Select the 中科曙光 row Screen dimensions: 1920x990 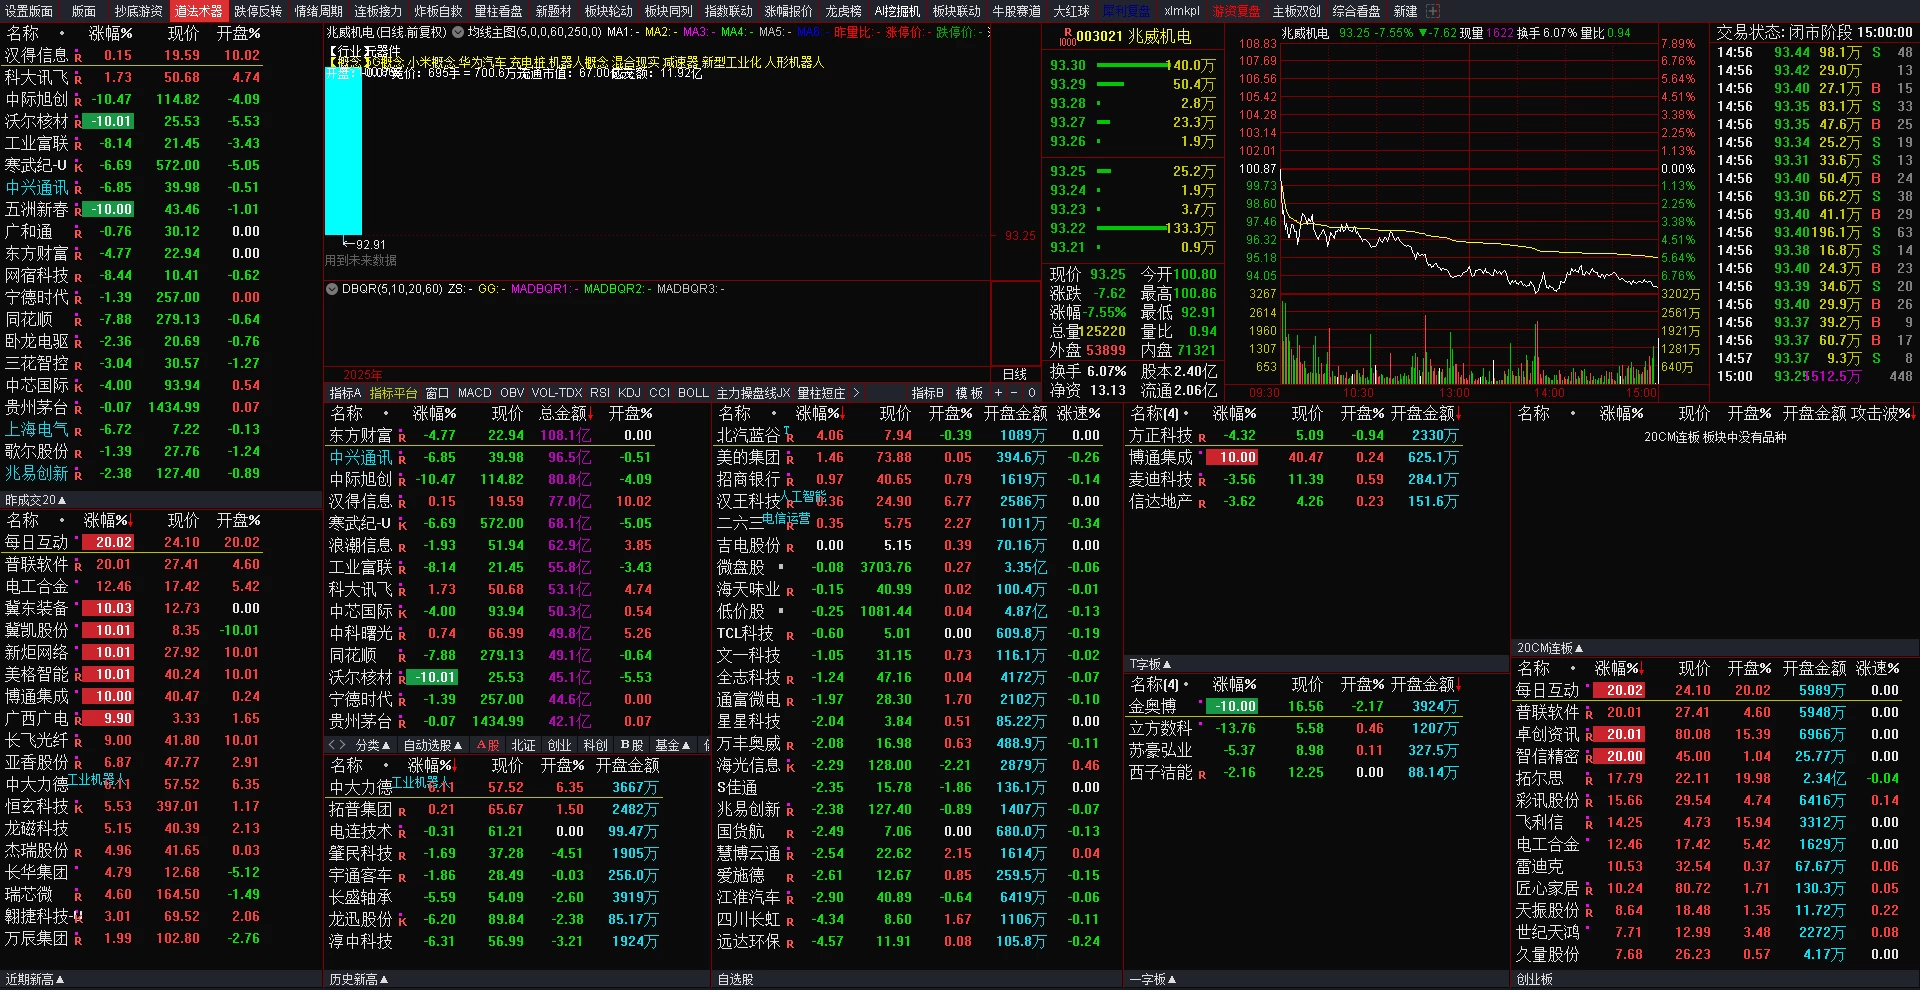(517, 633)
